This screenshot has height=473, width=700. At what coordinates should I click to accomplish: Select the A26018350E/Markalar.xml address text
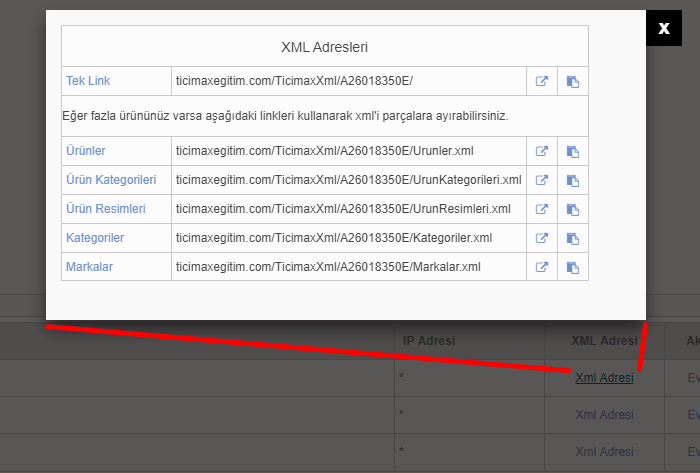coord(328,267)
